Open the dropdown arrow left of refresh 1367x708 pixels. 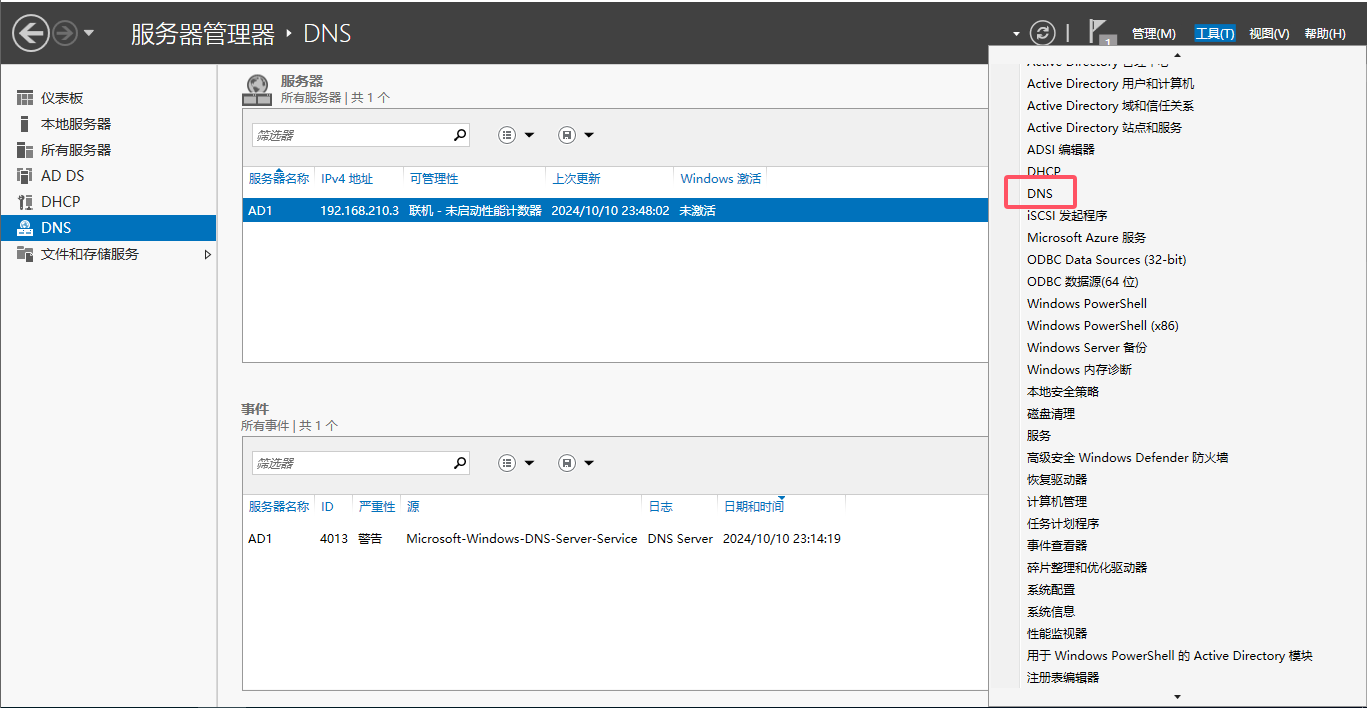coord(1016,33)
